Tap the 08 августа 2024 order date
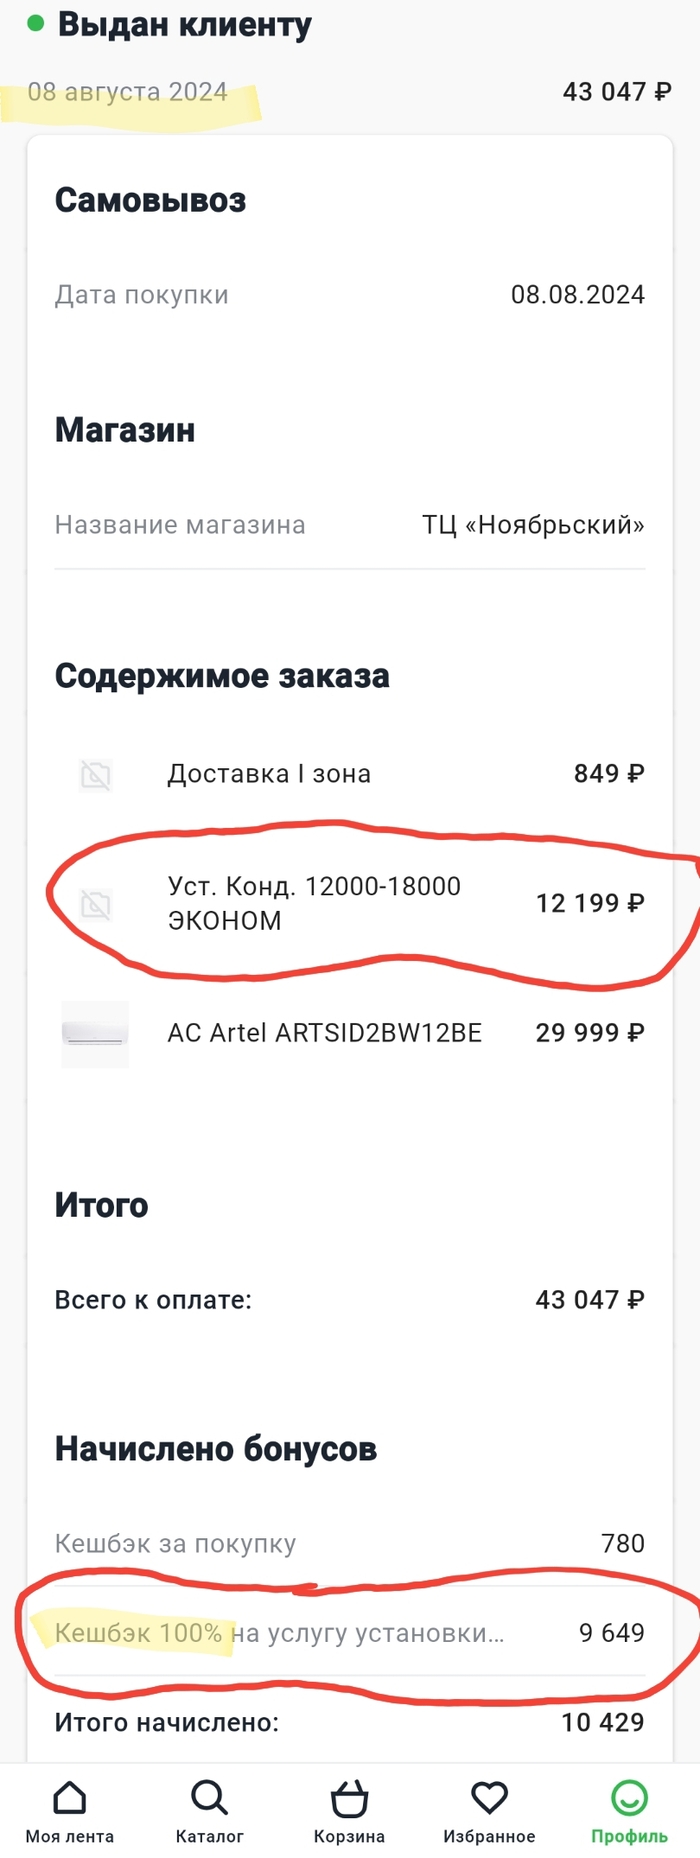Screen dimensions: 700x1858 [128, 92]
